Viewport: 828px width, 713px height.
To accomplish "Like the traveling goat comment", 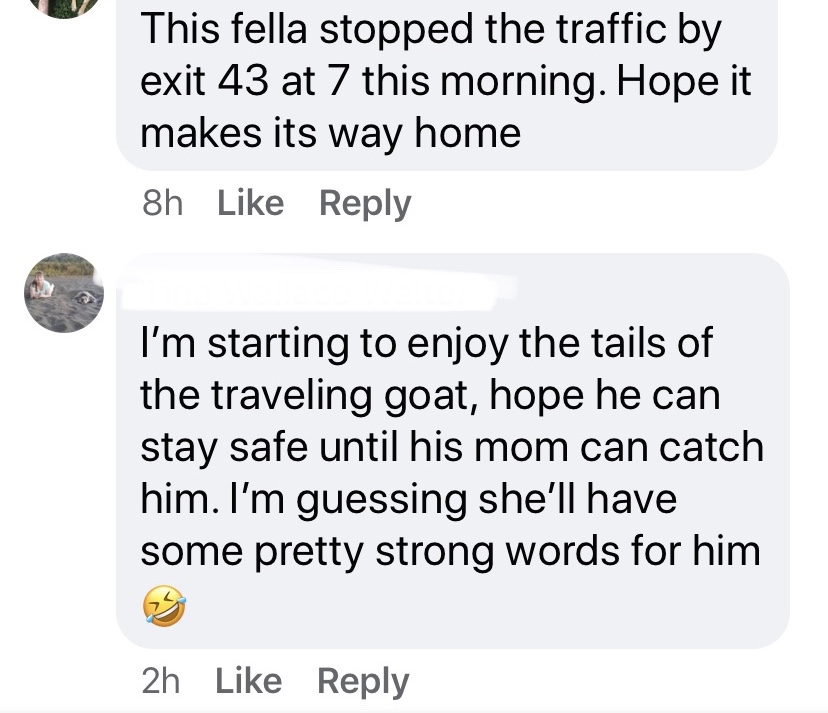I will coord(250,681).
